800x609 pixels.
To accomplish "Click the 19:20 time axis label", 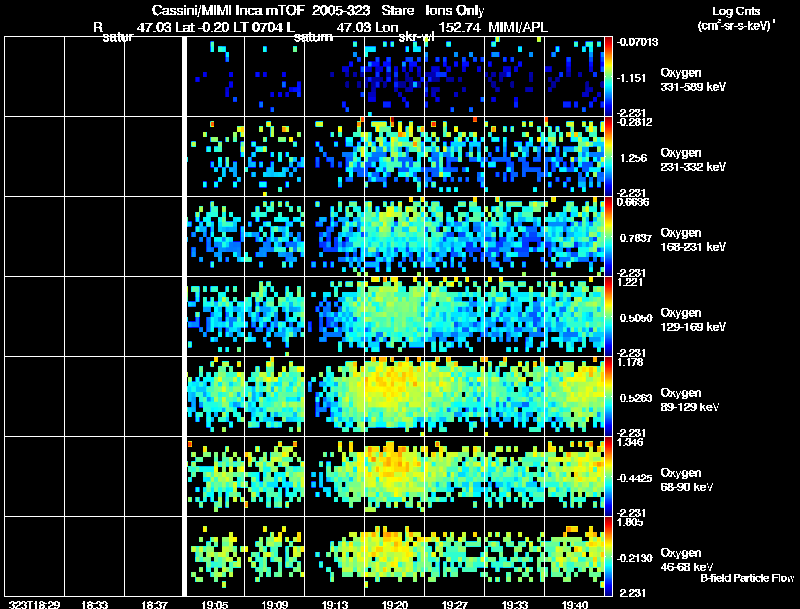I will tap(394, 604).
